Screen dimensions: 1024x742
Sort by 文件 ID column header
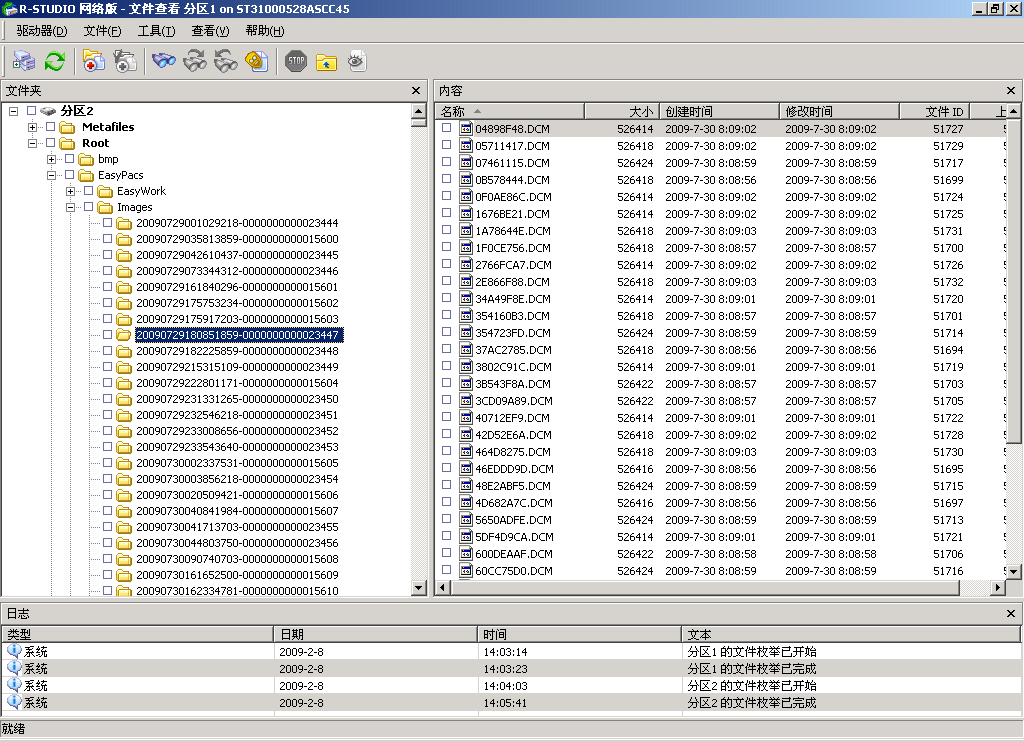[935, 112]
